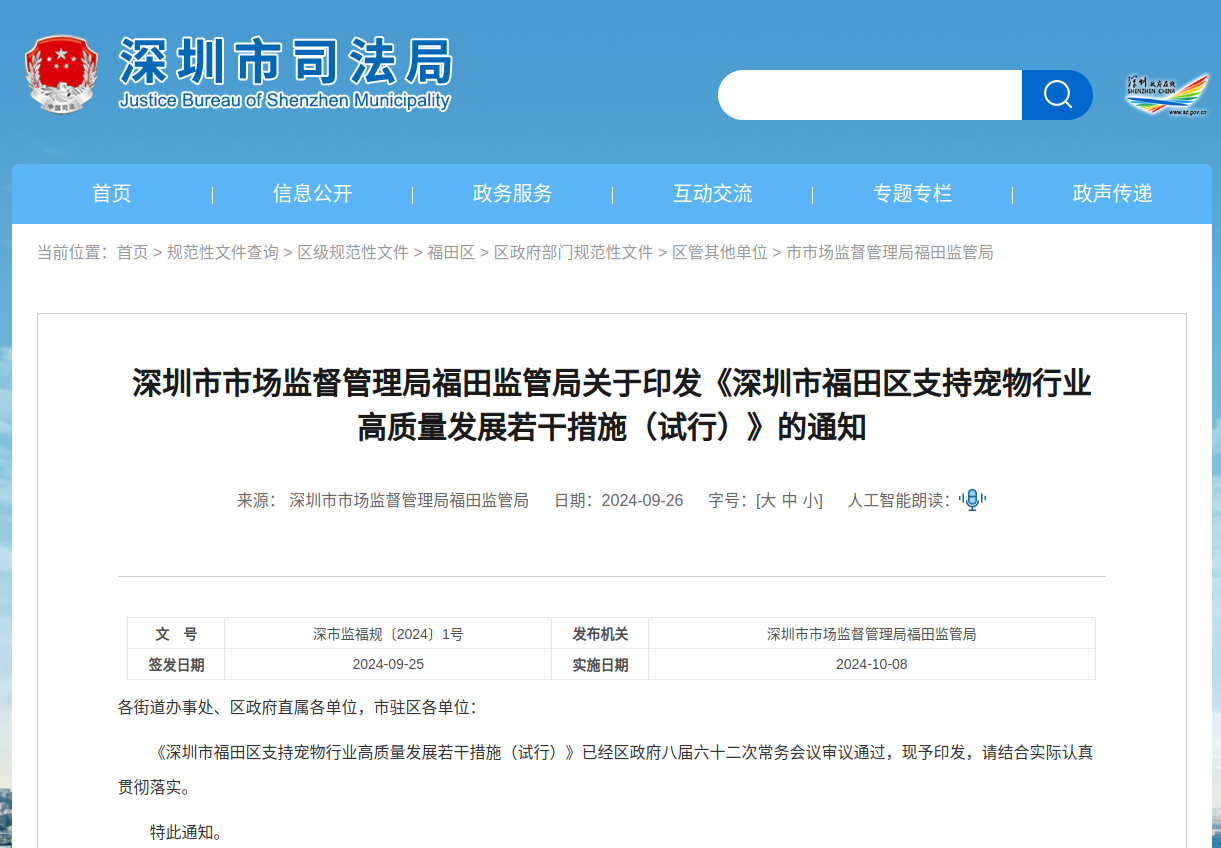Screen dimensions: 1221x848
Task: Click the search input field
Action: coord(869,95)
